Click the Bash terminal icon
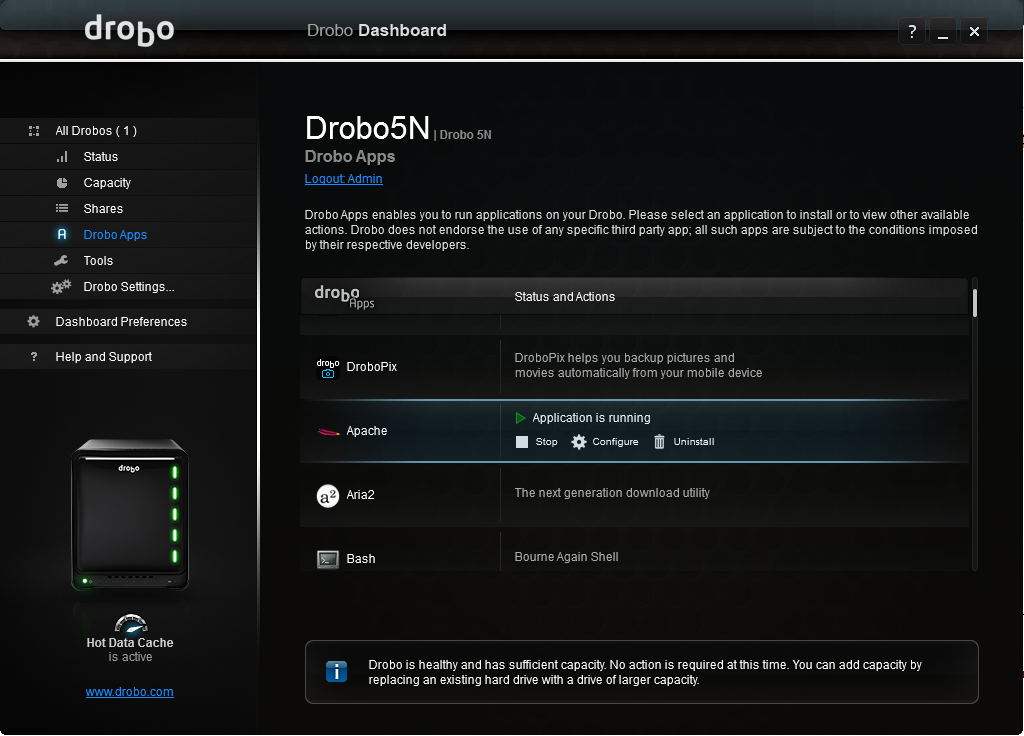The height and width of the screenshot is (736, 1024). 328,558
